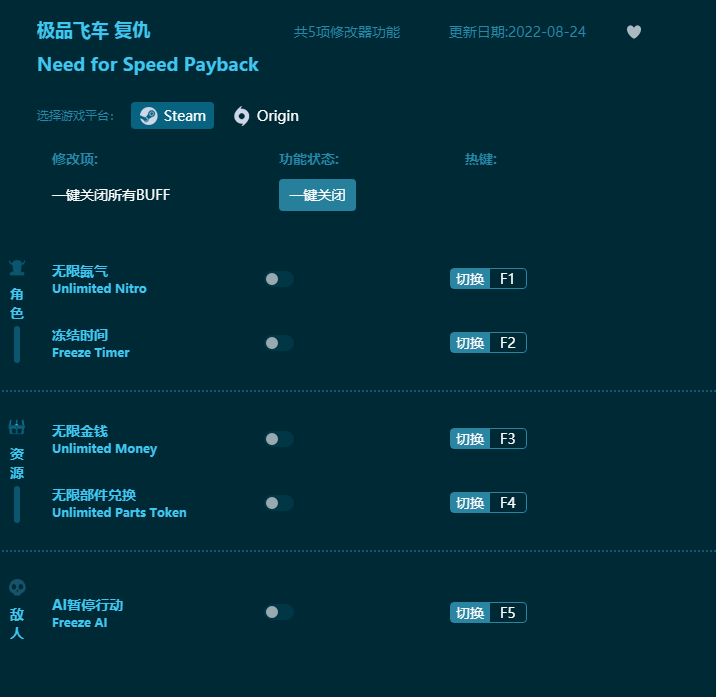Image resolution: width=716 pixels, height=697 pixels.
Task: Click the F4 hotkey field
Action: tap(508, 502)
